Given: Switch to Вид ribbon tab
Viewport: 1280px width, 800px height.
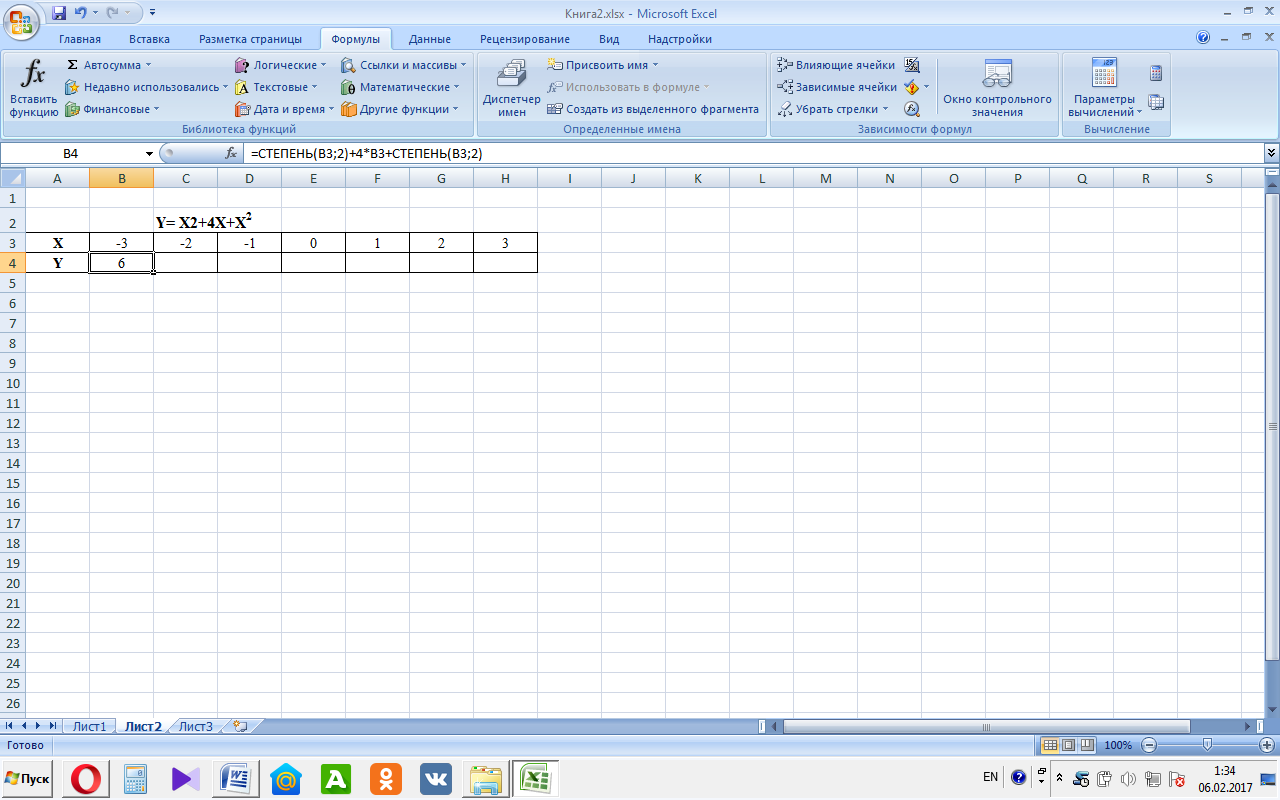Looking at the screenshot, I should (x=609, y=39).
